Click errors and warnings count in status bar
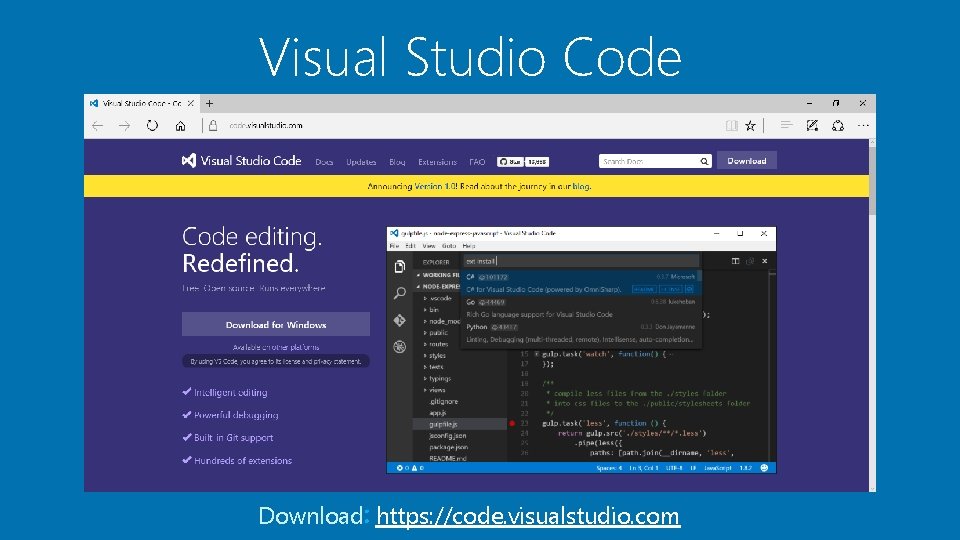 click(x=410, y=468)
